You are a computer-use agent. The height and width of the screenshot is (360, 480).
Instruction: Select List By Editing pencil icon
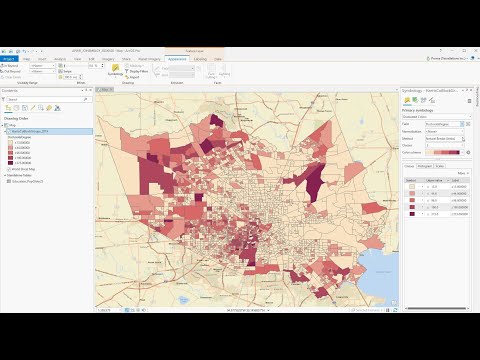click(x=33, y=108)
